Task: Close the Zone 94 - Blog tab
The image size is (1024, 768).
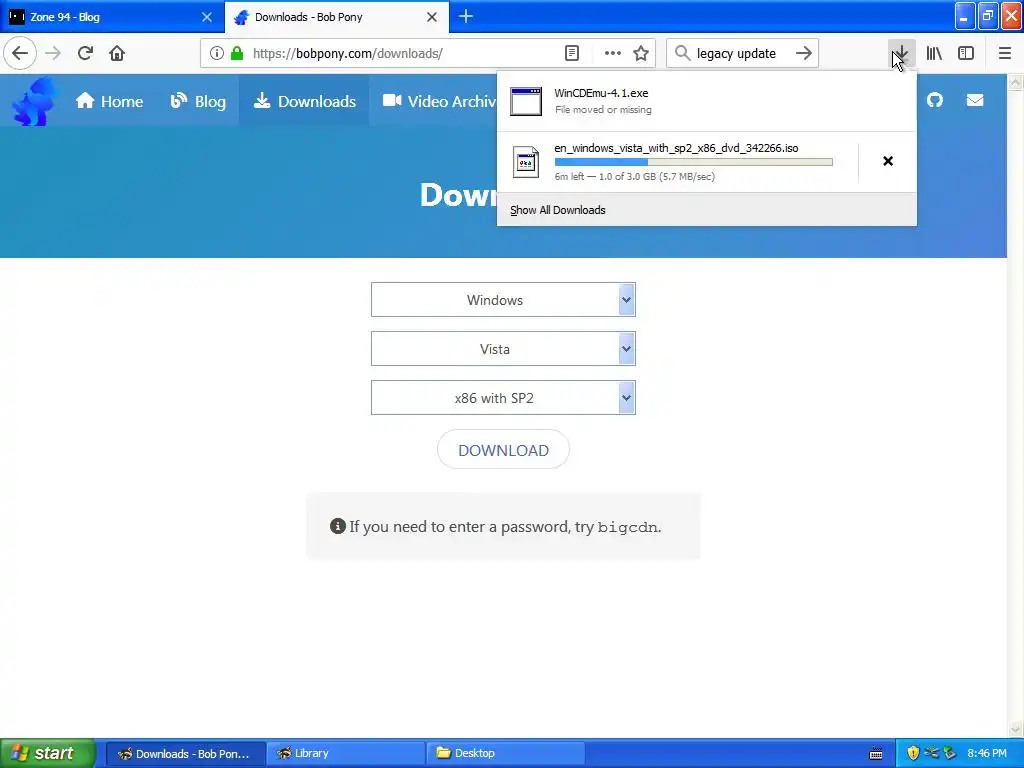Action: pos(207,17)
